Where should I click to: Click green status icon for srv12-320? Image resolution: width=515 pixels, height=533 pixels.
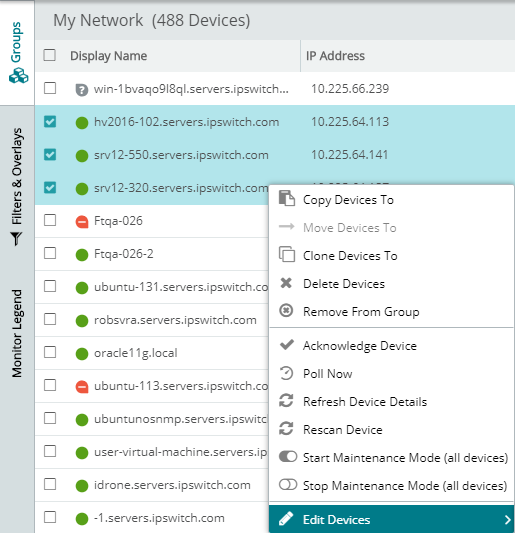(x=82, y=189)
